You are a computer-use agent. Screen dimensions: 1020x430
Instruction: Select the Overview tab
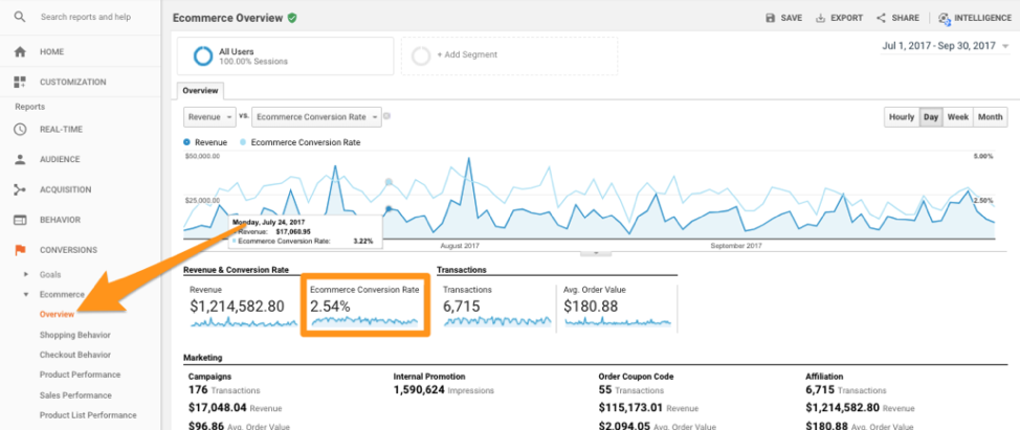coord(200,90)
